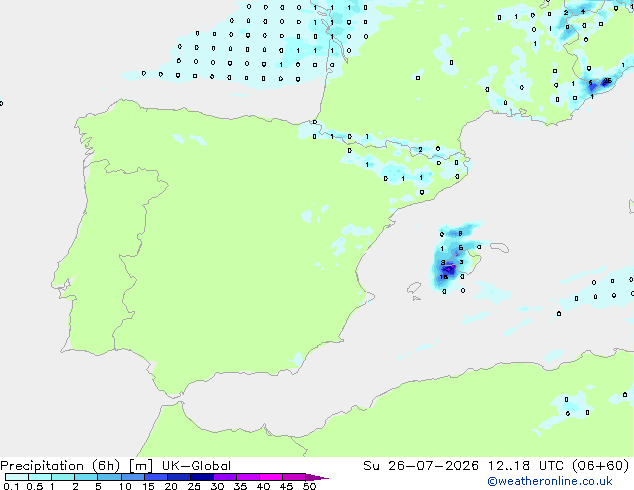Click the legend value label '0.1'

click(11, 486)
